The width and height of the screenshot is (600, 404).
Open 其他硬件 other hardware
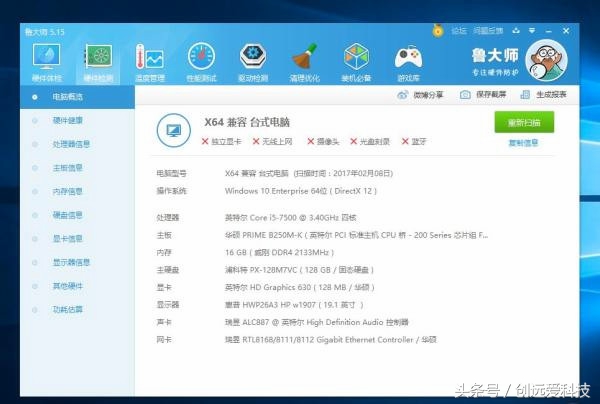[x=77, y=286]
